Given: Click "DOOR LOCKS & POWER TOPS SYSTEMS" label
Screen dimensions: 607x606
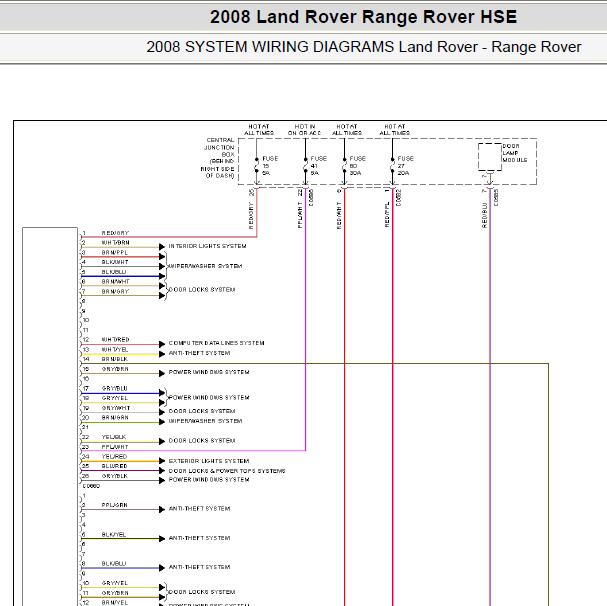Looking at the screenshot, I should click(x=227, y=471).
